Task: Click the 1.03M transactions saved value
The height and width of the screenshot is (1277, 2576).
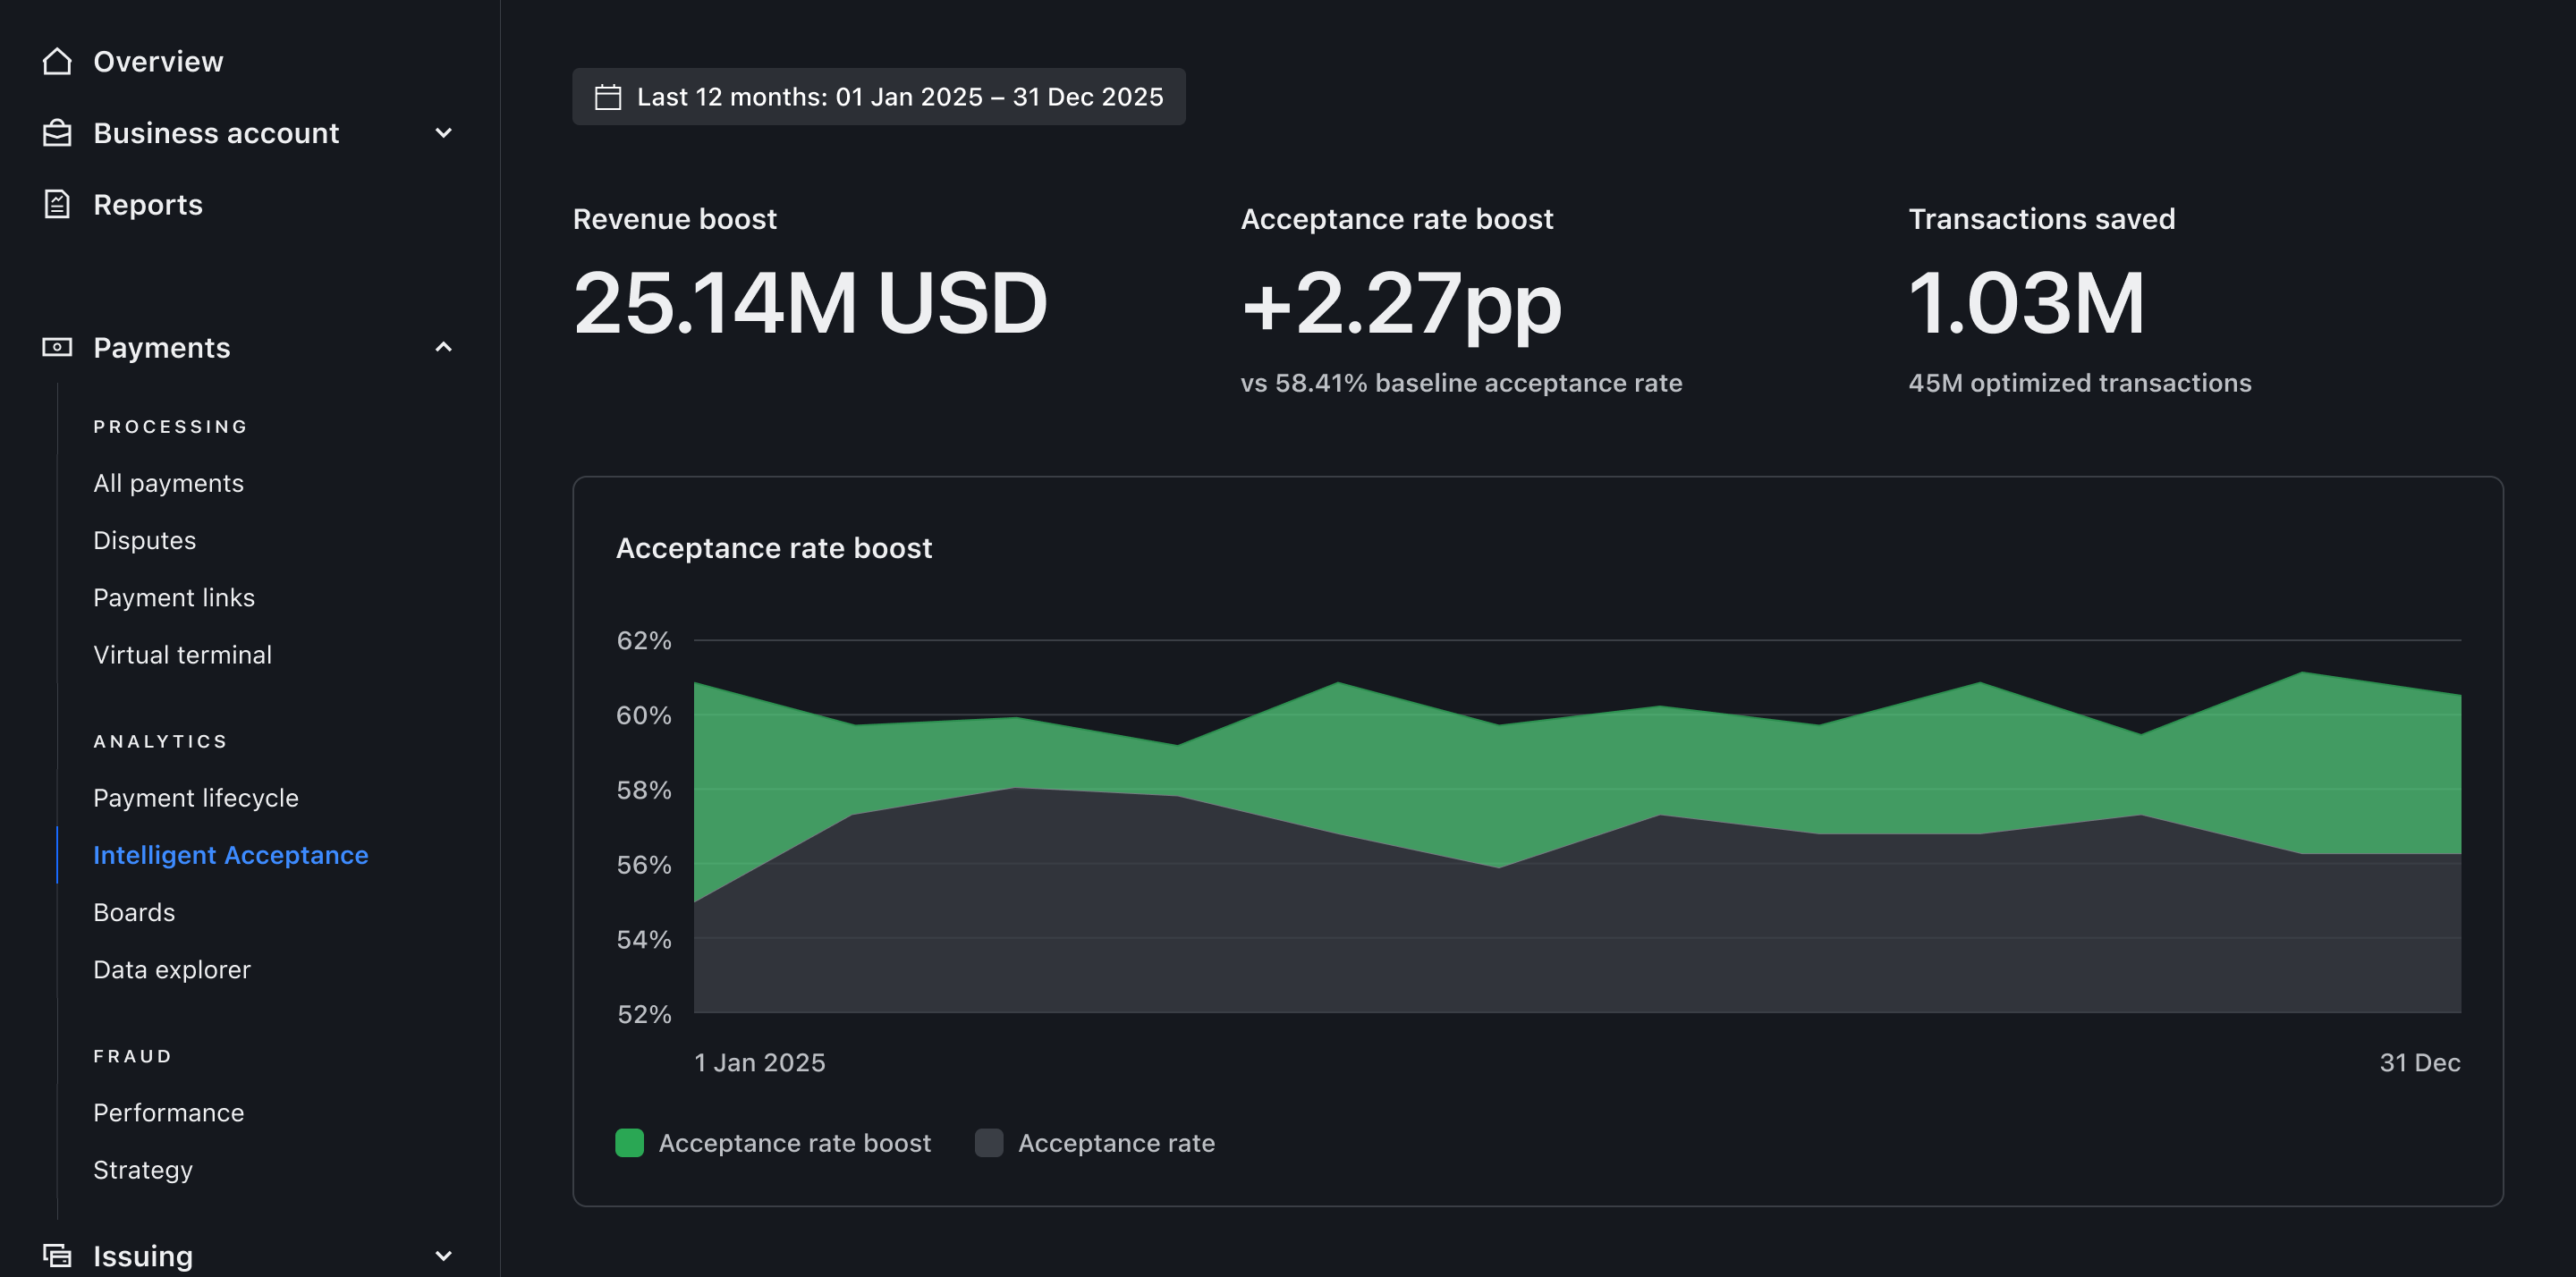Action: (x=2026, y=303)
